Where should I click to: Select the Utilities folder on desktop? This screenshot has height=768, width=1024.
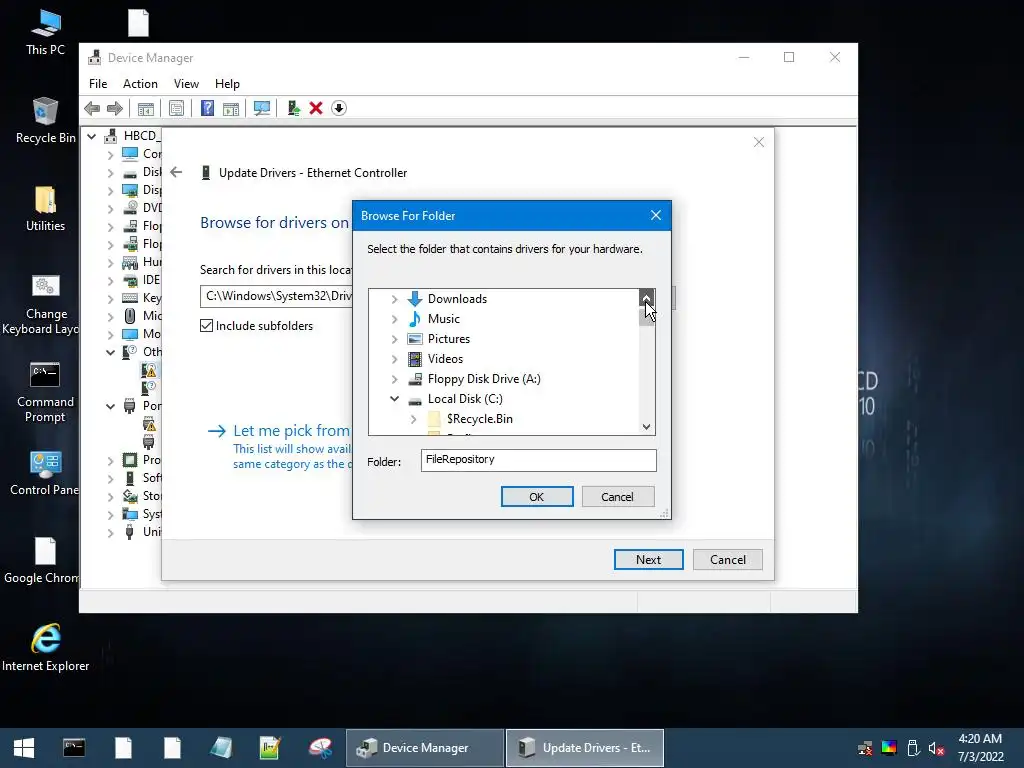coord(46,208)
